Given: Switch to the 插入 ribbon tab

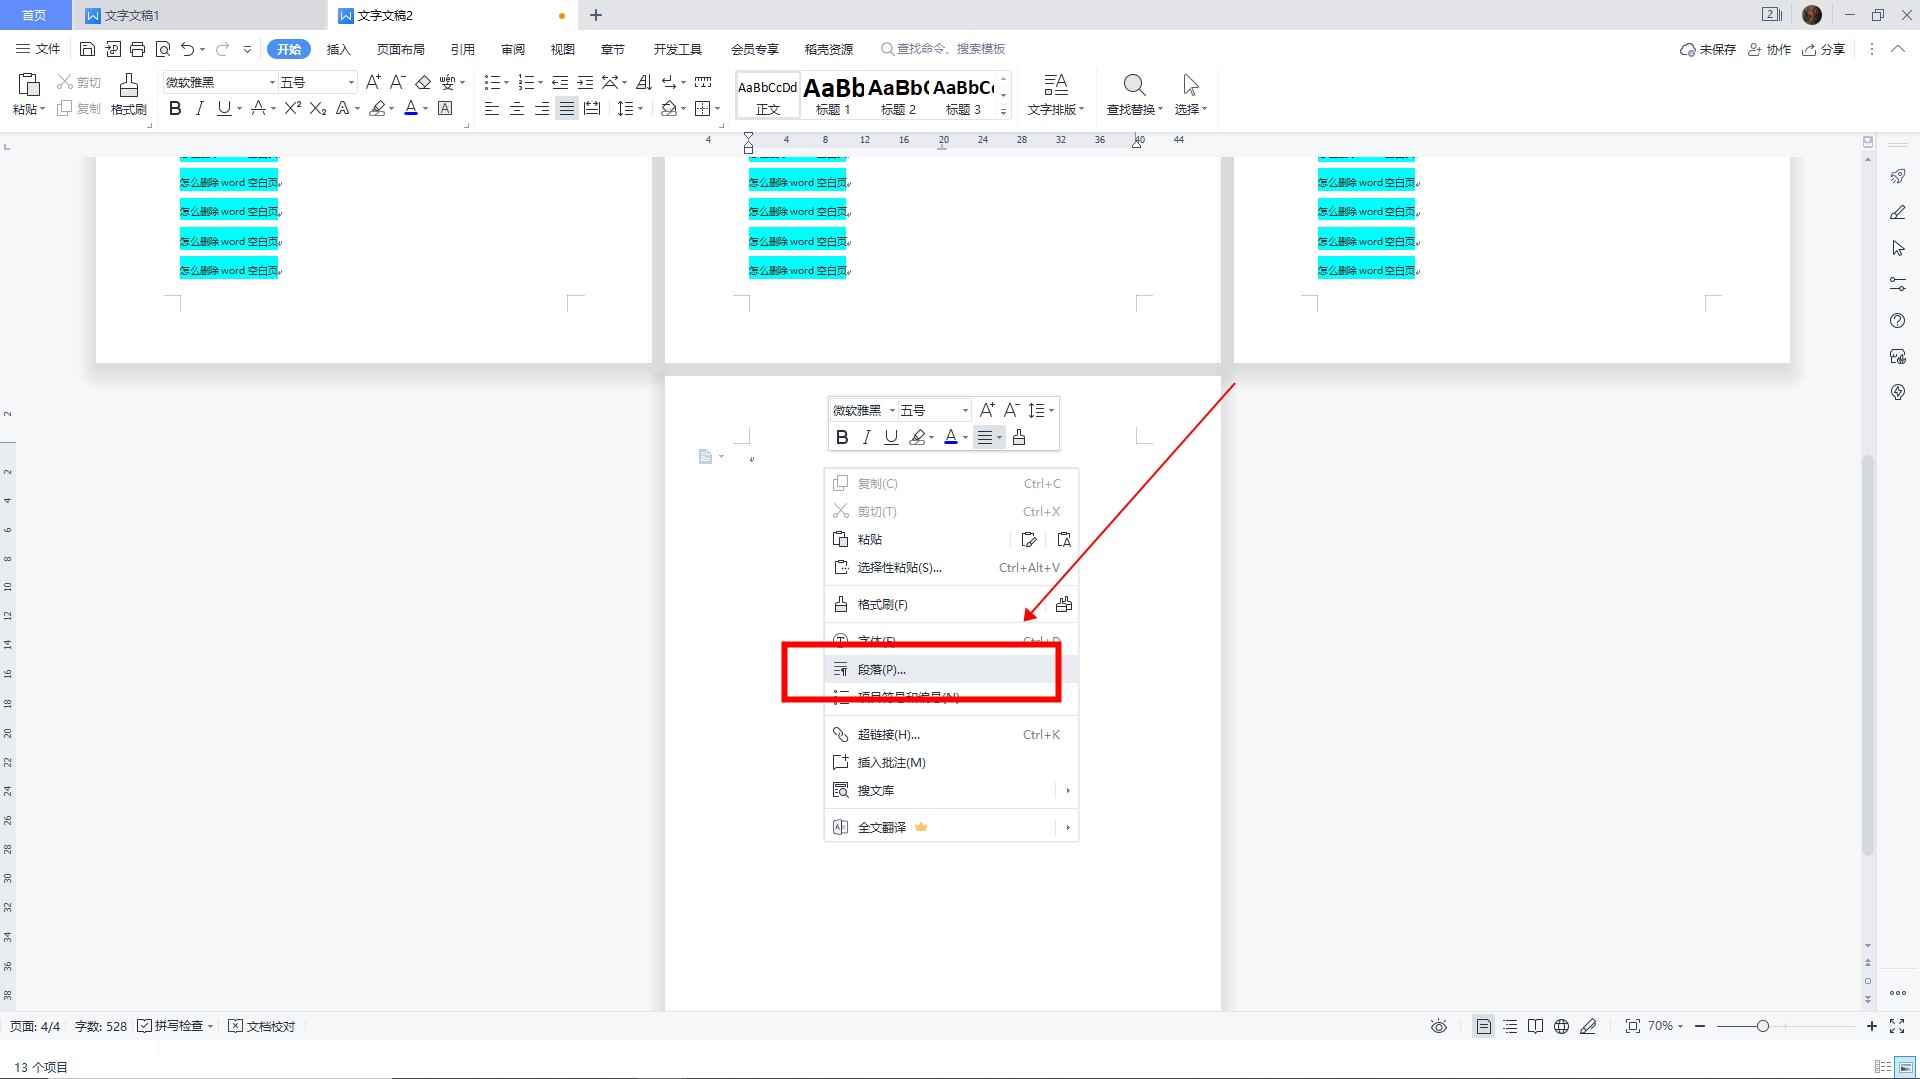Looking at the screenshot, I should [338, 48].
